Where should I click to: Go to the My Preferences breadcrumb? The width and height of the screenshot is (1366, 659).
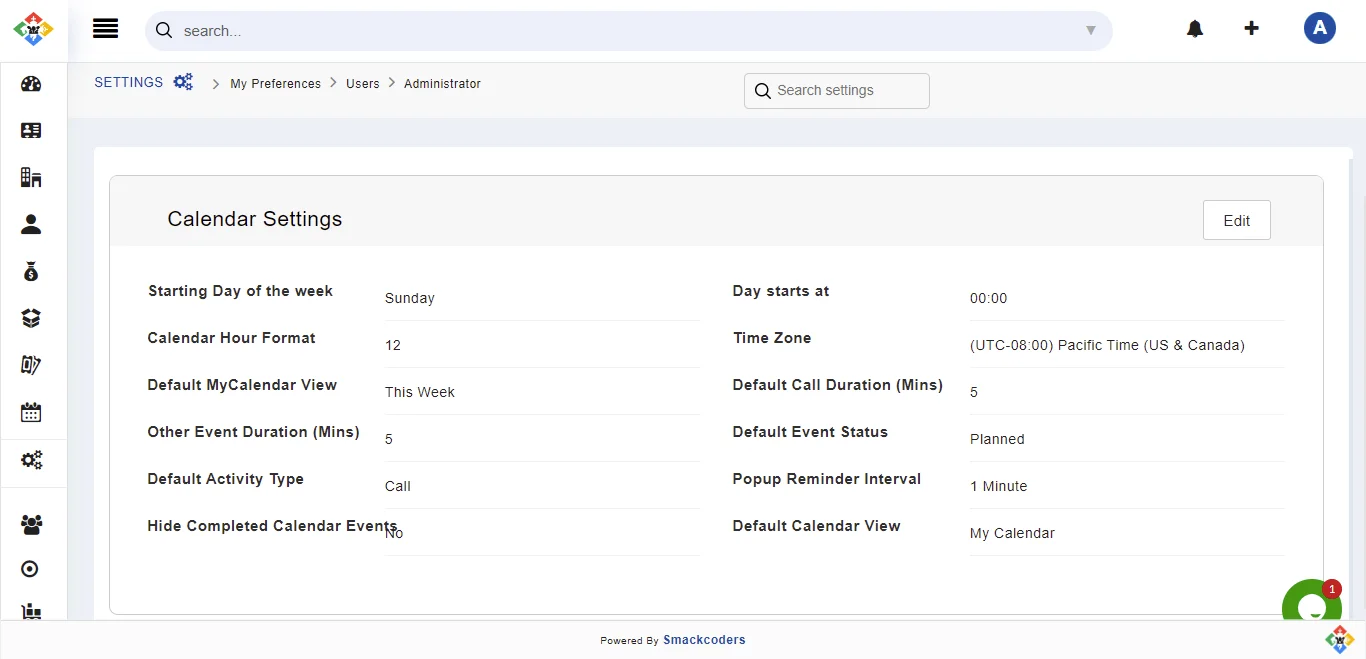pyautogui.click(x=275, y=84)
